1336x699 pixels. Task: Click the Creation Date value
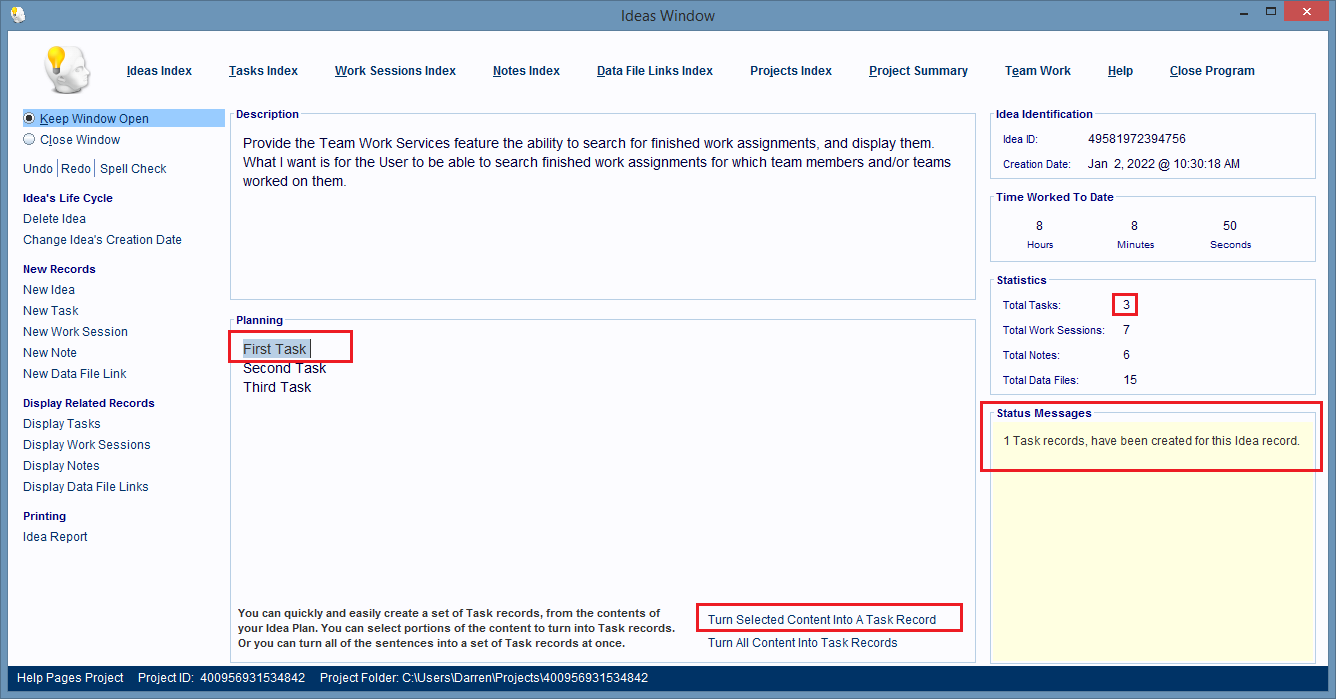pos(1164,164)
